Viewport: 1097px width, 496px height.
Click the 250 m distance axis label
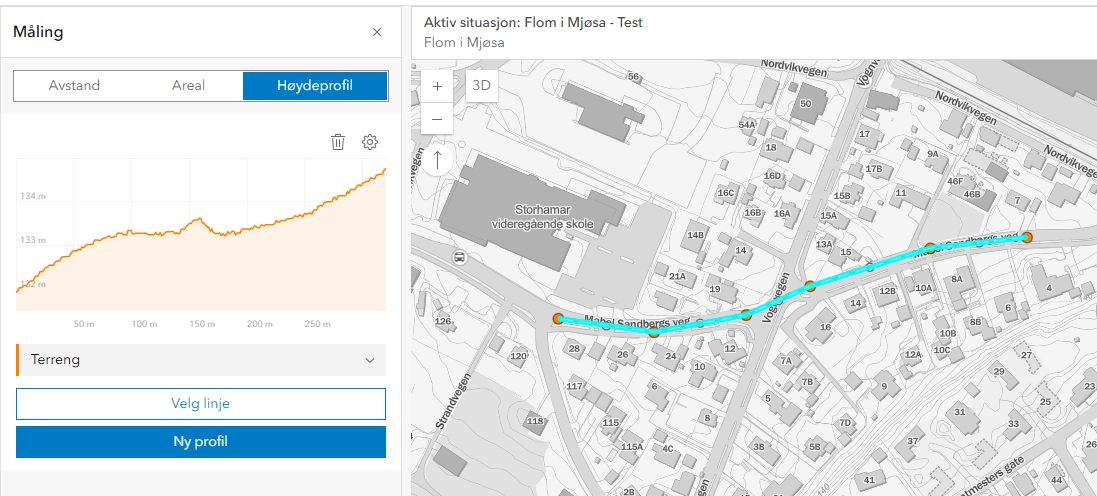click(318, 324)
